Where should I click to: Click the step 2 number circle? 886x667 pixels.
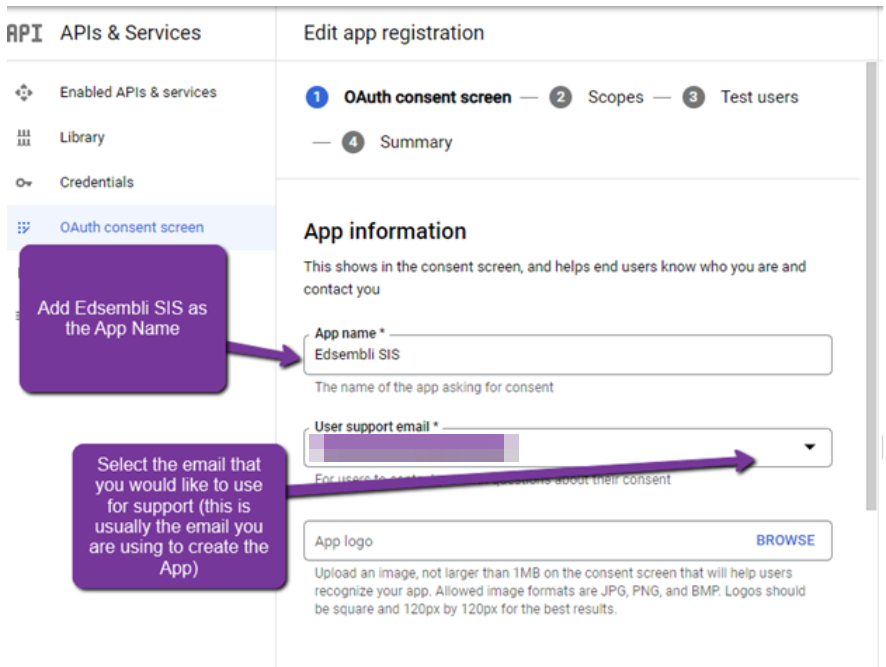click(x=561, y=97)
